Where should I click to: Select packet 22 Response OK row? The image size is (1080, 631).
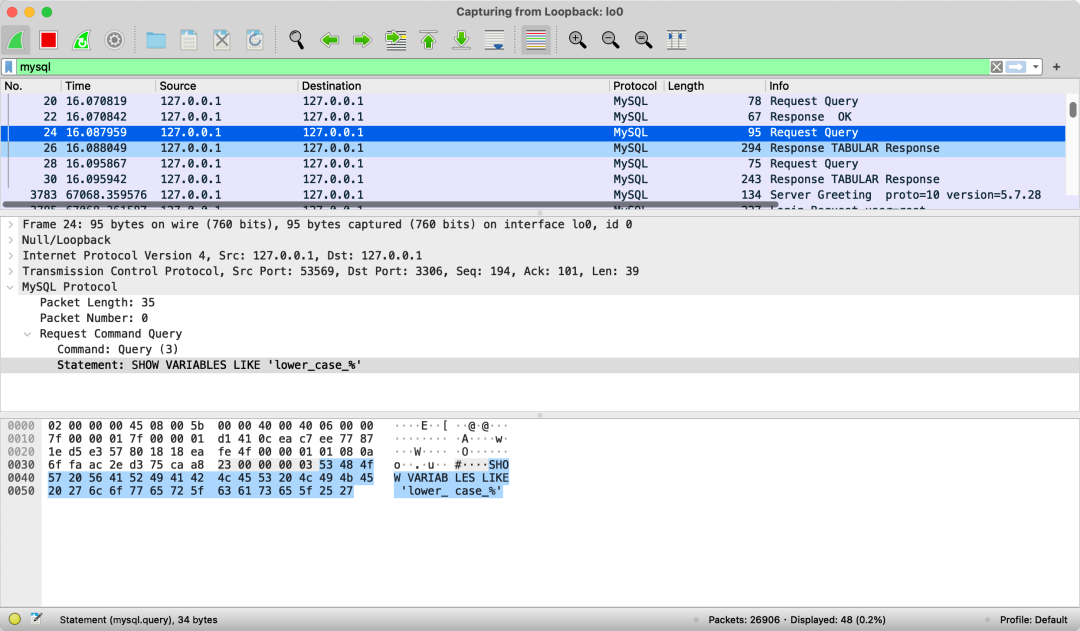[x=533, y=117]
